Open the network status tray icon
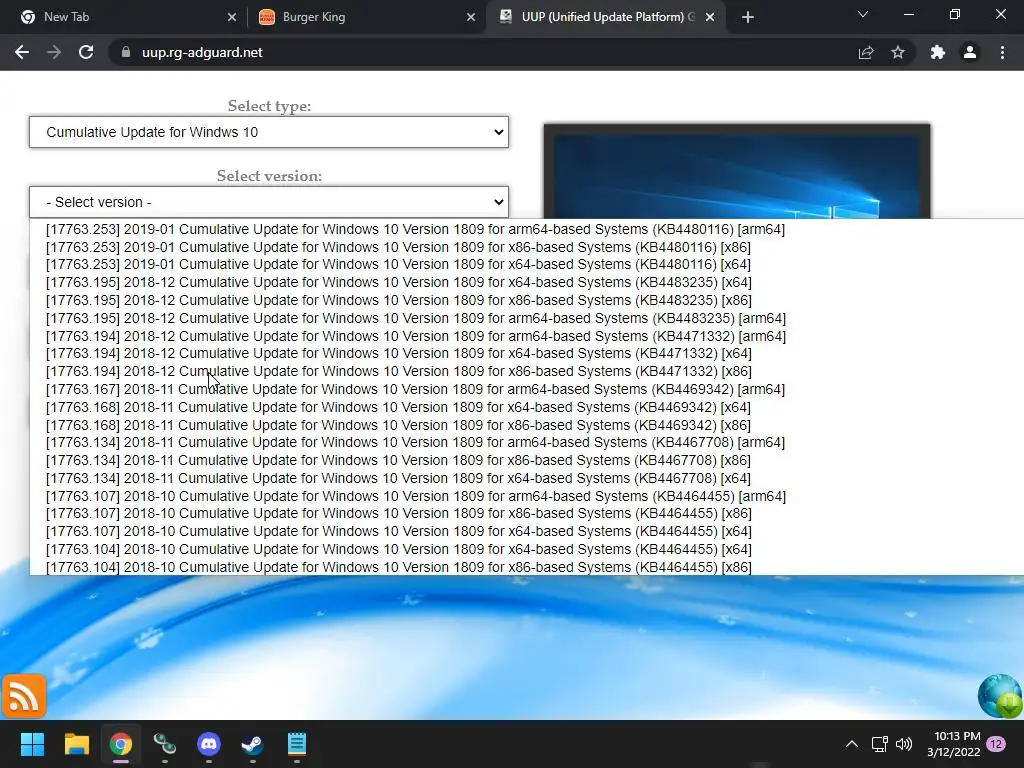Image resolution: width=1024 pixels, height=768 pixels. click(x=880, y=744)
